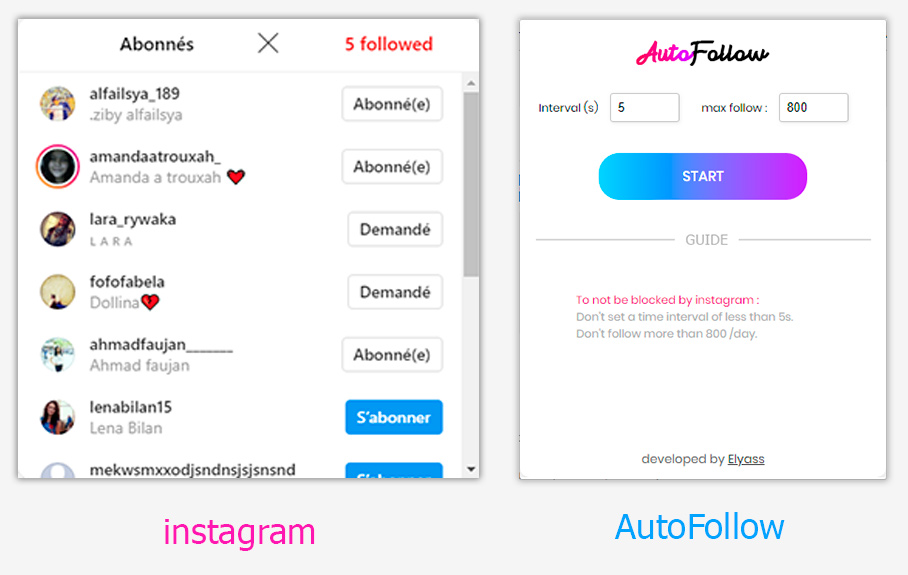Cancel the Demandé request for lara_rywaka
Screen dimensions: 908x575
[x=395, y=229]
